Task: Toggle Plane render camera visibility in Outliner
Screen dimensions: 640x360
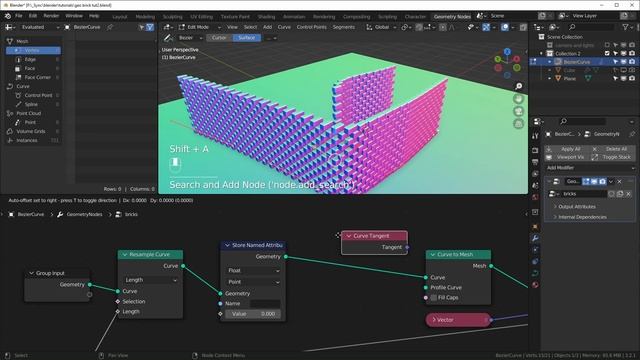Action: click(x=632, y=78)
